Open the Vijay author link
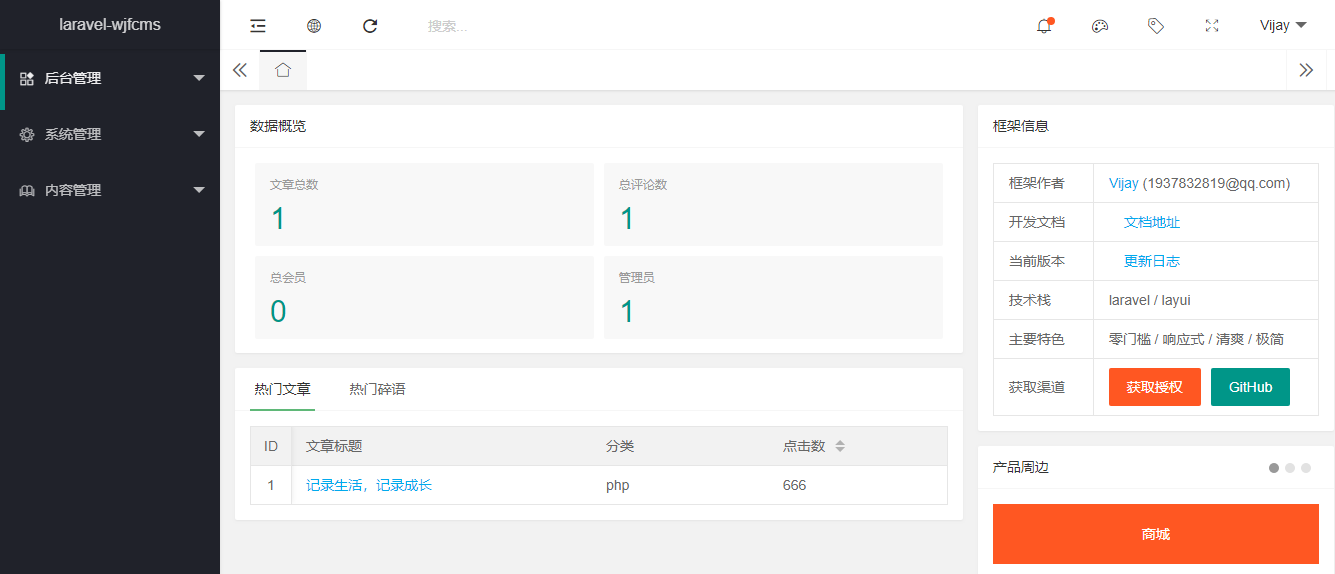The width and height of the screenshot is (1335, 574). [1124, 183]
